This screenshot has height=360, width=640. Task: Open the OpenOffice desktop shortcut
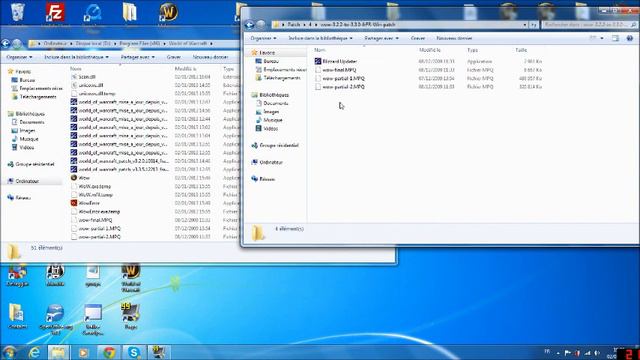(x=56, y=319)
